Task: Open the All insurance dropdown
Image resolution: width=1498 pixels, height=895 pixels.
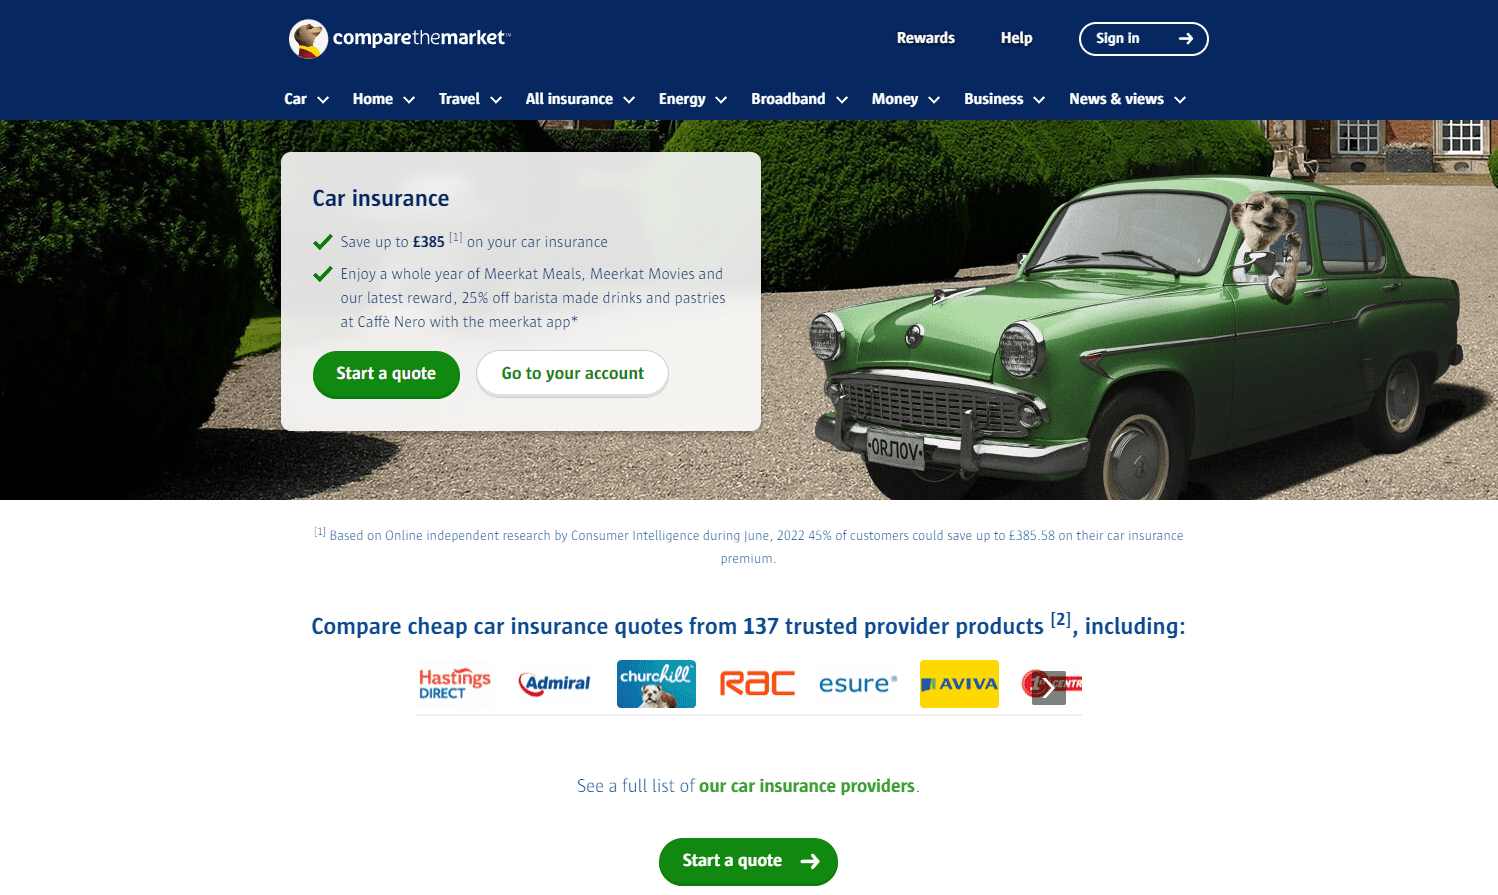Action: (580, 99)
